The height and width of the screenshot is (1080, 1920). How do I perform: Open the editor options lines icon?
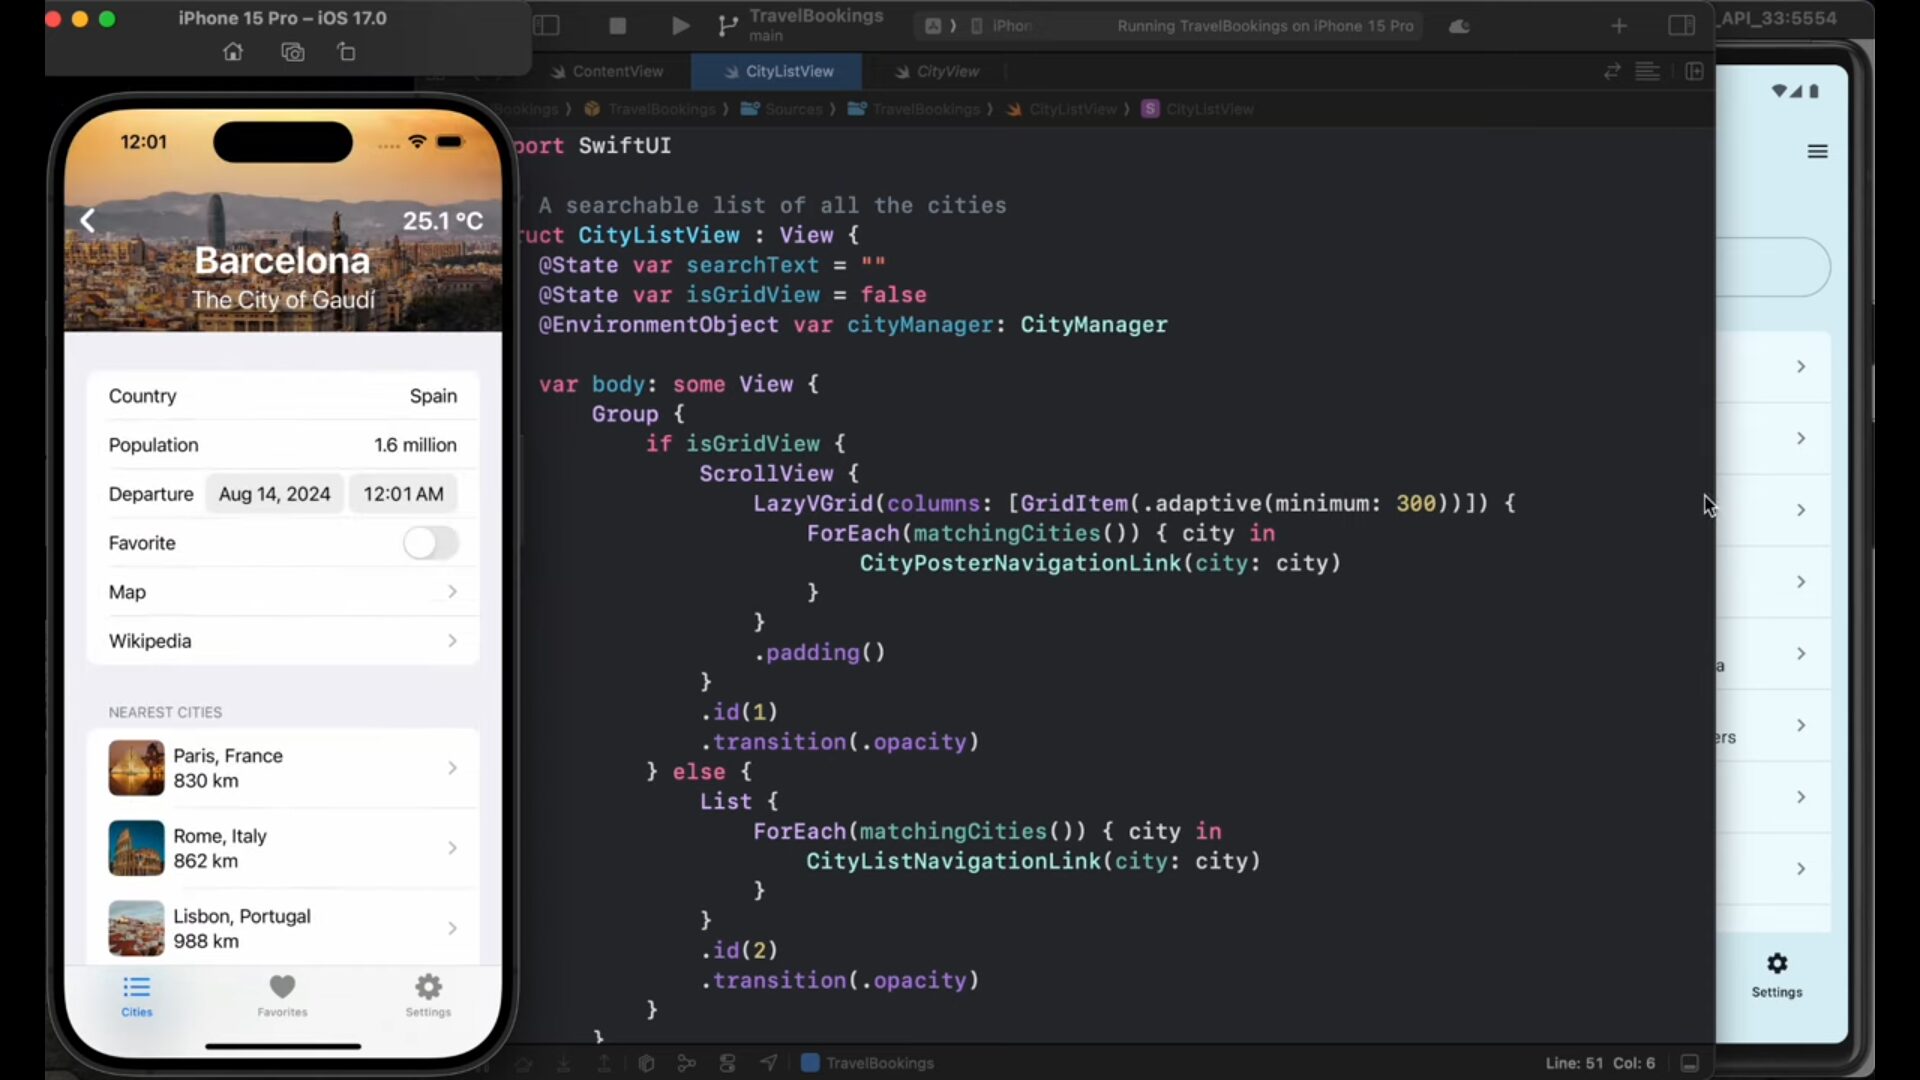1648,72
